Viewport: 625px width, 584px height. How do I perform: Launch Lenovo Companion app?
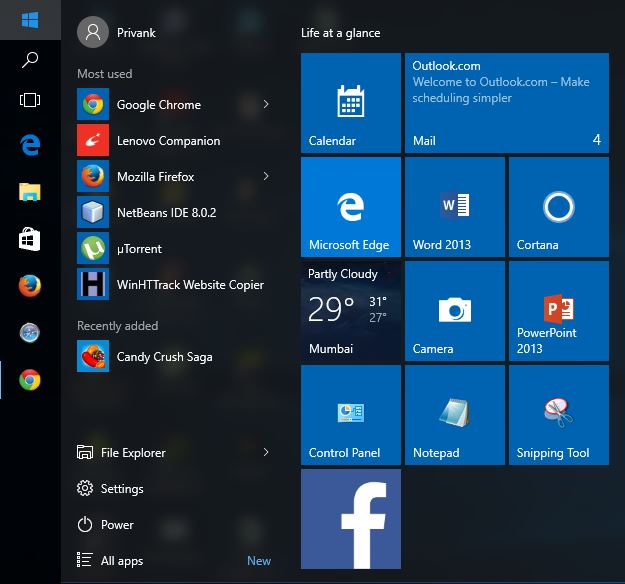coord(175,140)
